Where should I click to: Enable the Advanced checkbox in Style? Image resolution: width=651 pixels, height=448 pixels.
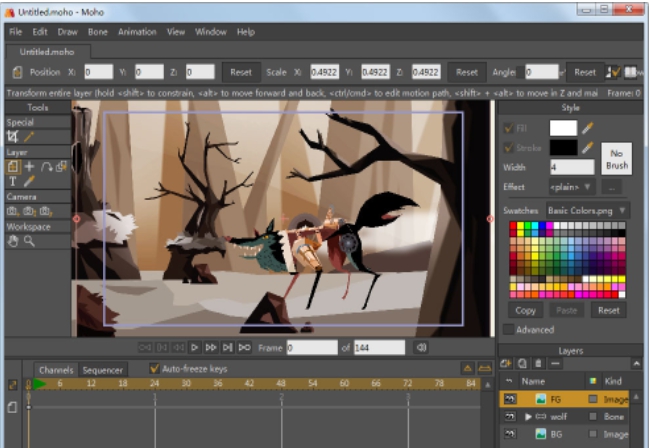pos(509,329)
